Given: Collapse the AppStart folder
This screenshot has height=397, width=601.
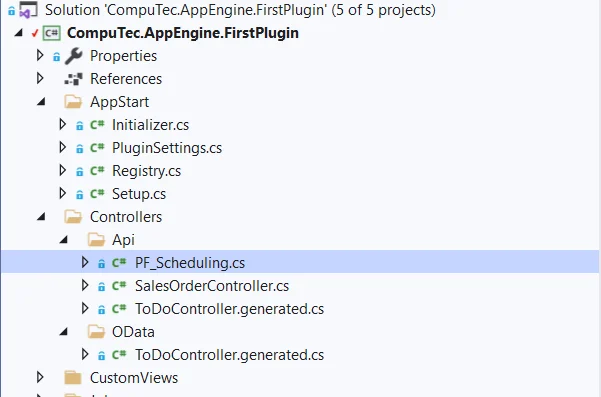Looking at the screenshot, I should point(41,102).
